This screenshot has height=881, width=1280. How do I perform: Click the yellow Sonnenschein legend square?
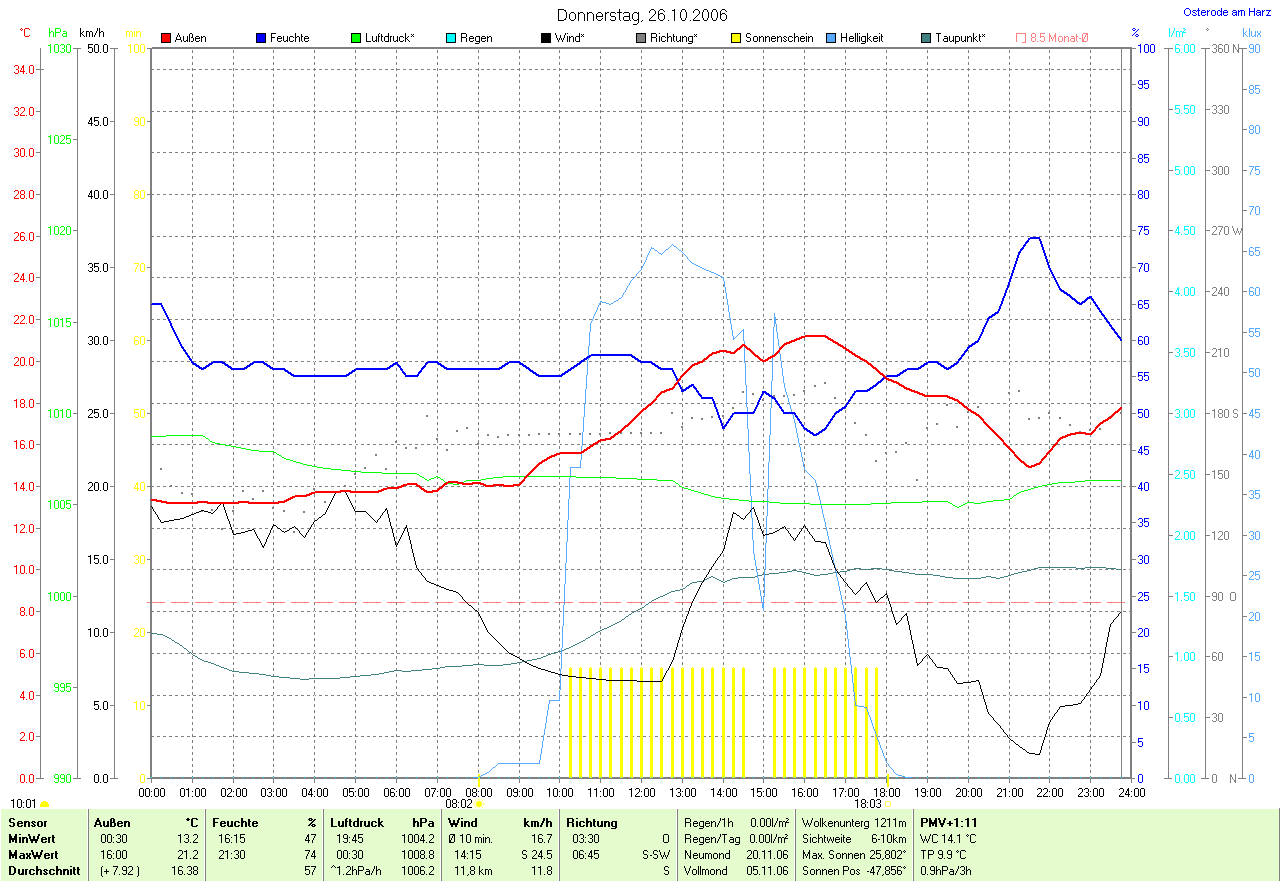click(x=736, y=38)
